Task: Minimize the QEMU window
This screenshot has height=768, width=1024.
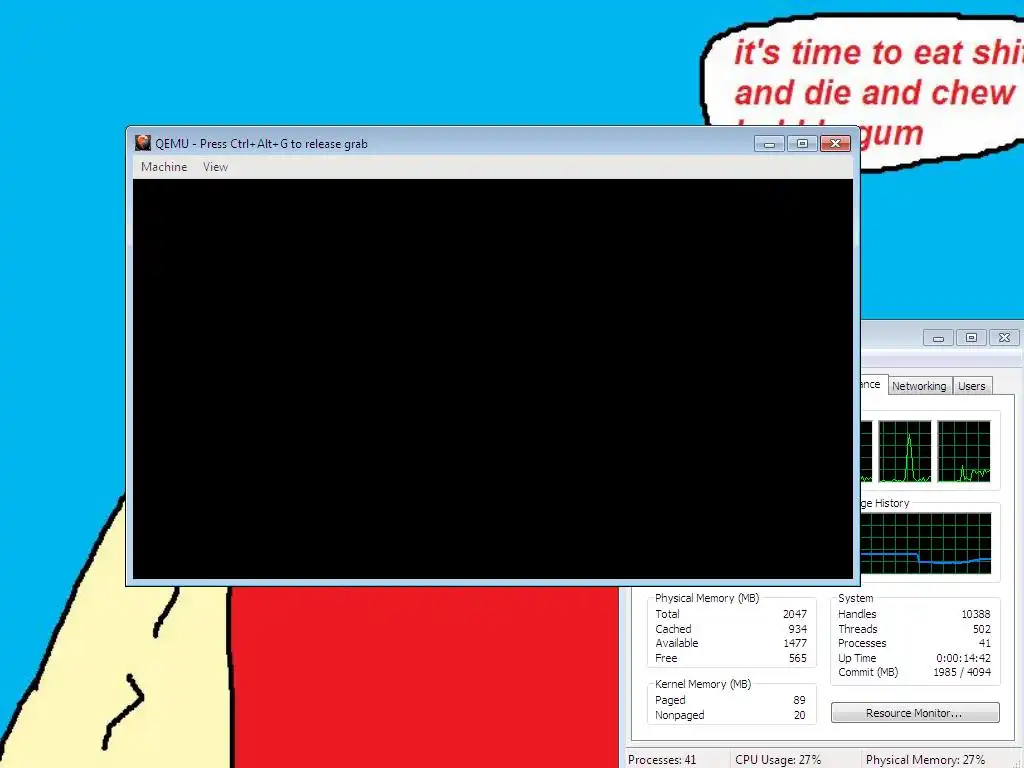Action: coord(769,144)
